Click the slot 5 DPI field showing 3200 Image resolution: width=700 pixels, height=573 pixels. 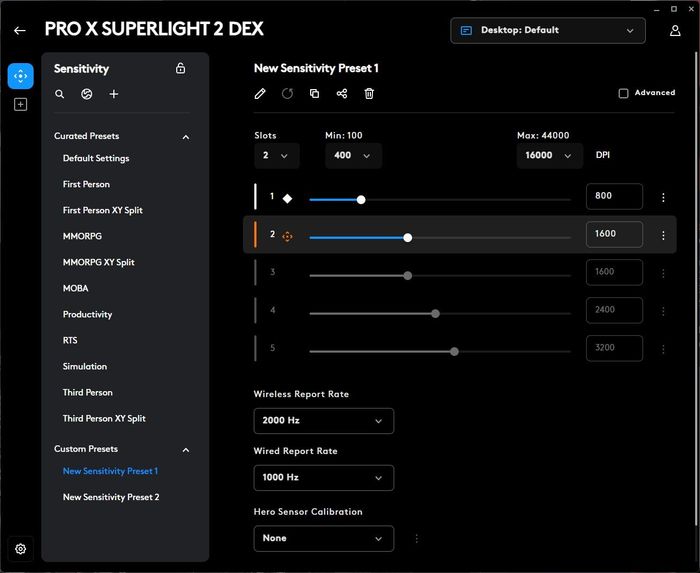tap(614, 348)
